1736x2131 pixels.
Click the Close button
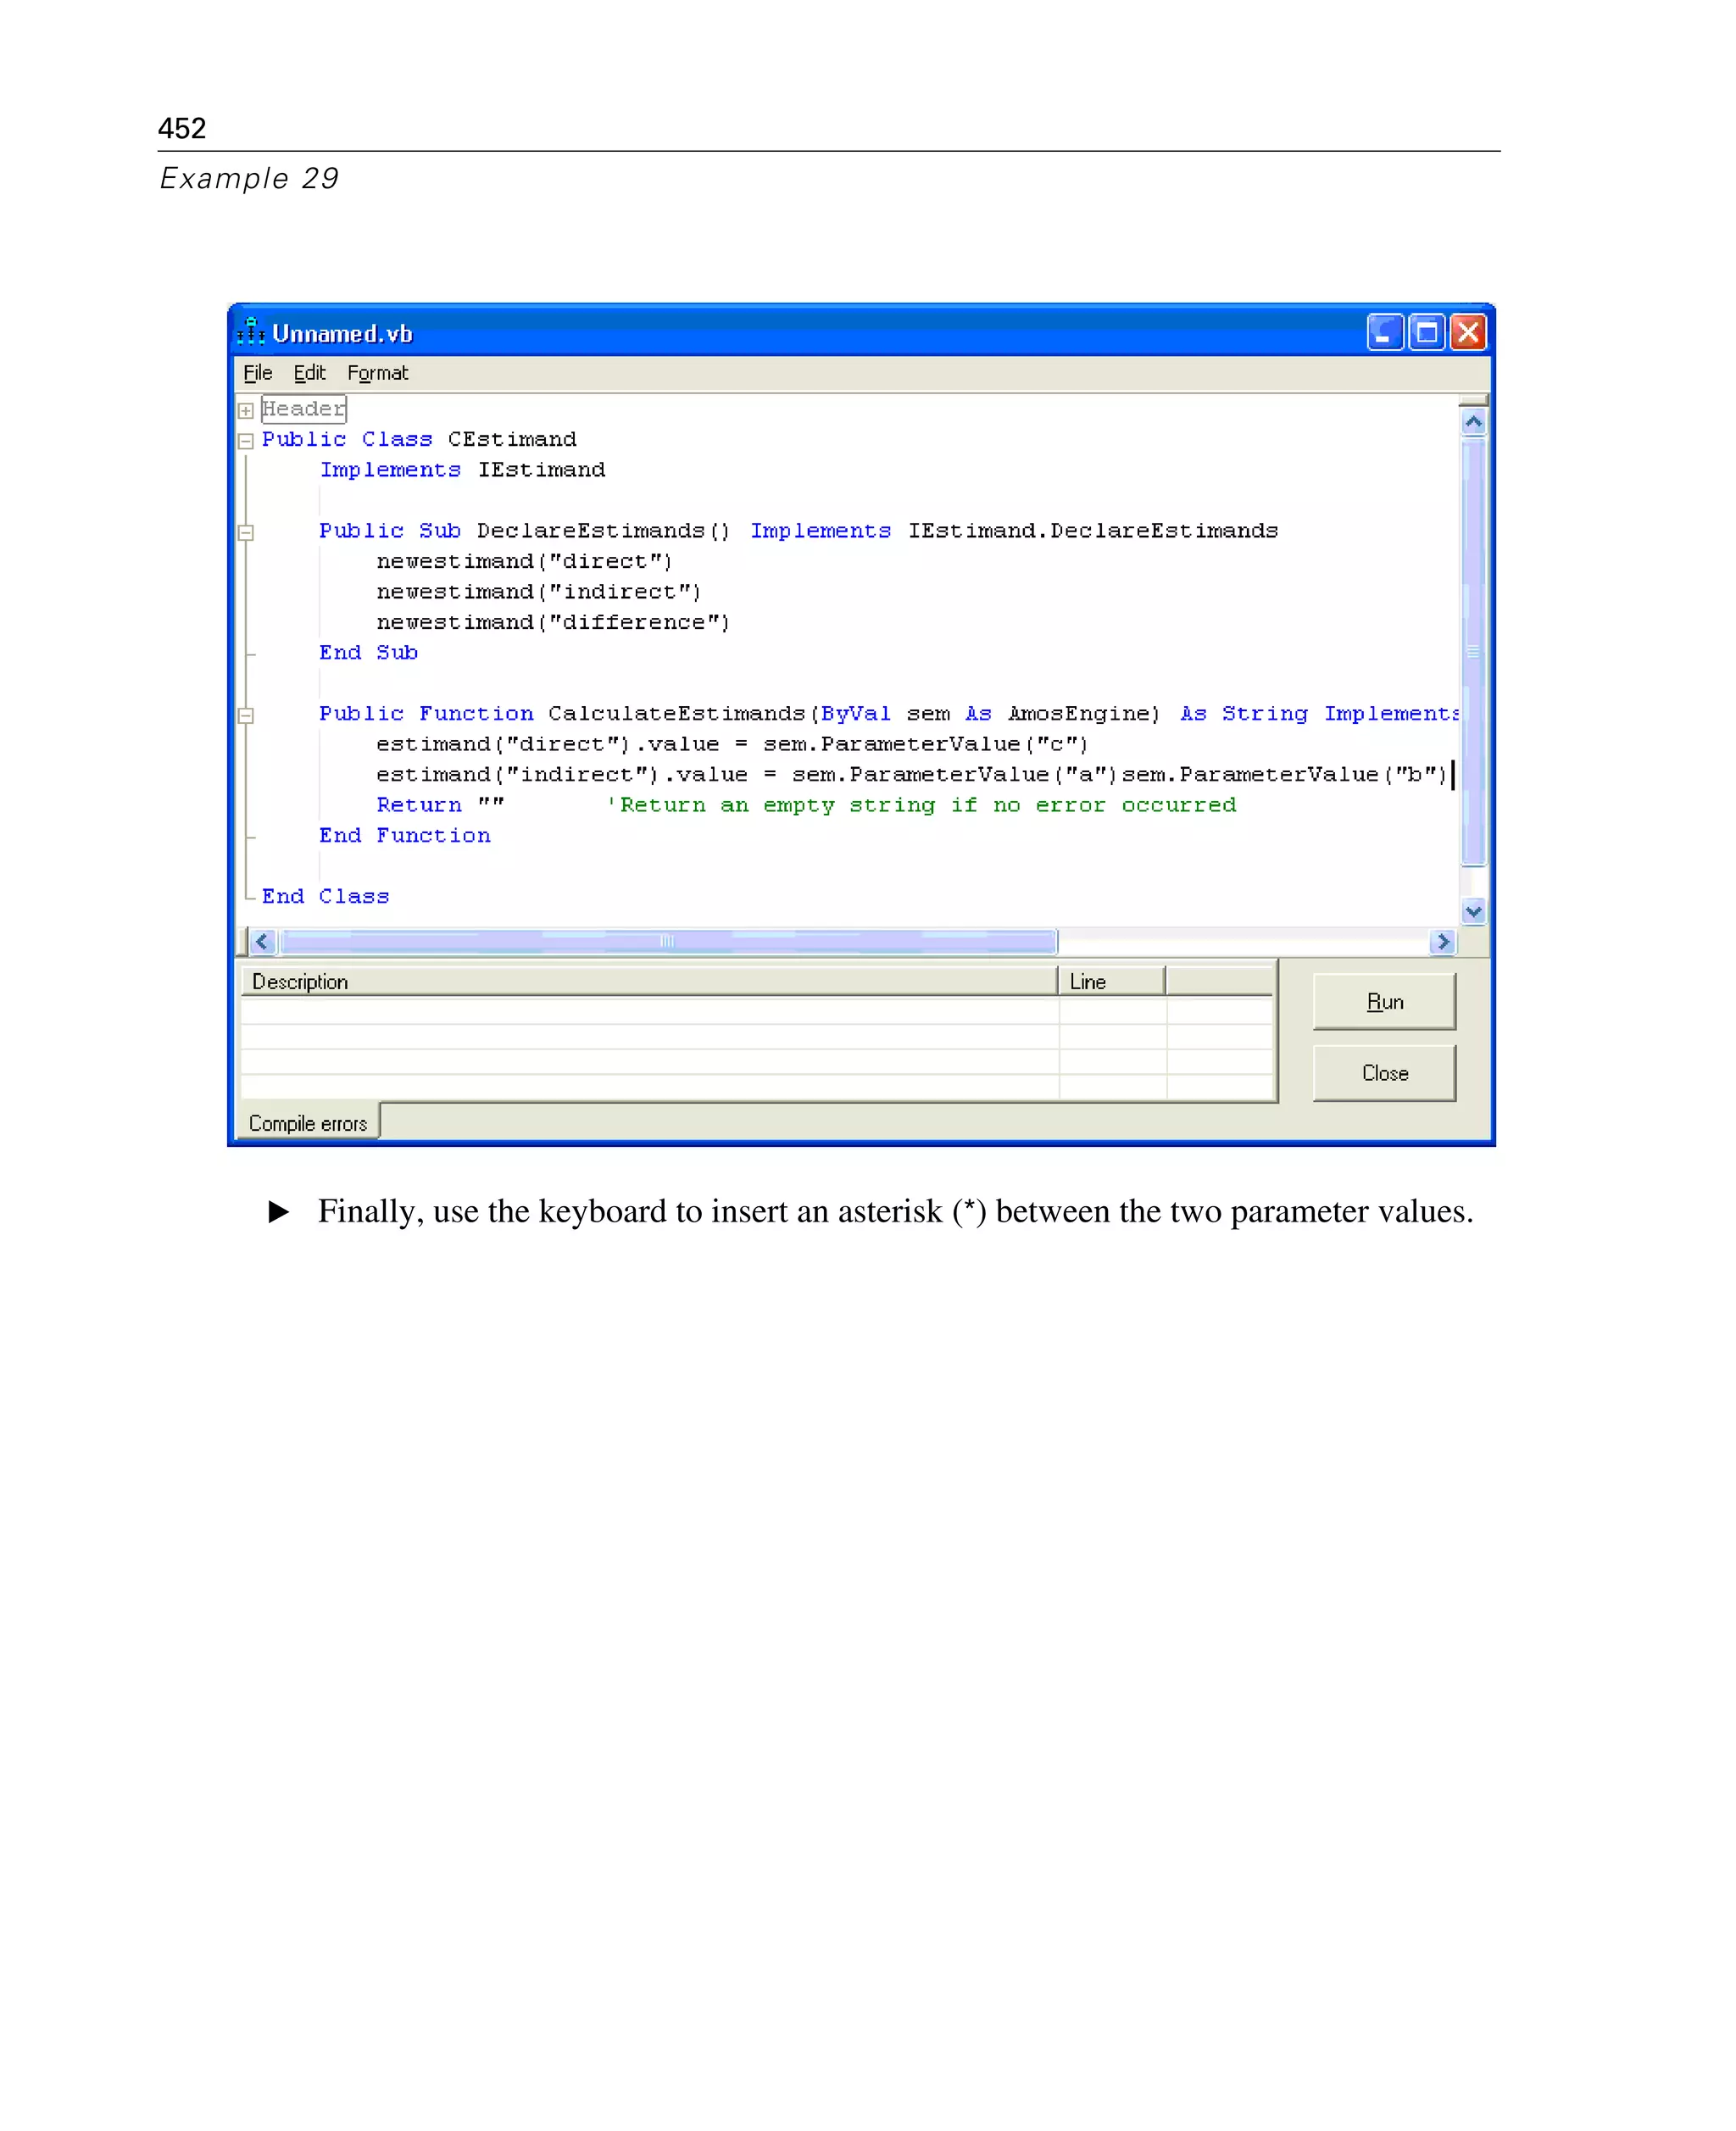point(1383,1072)
